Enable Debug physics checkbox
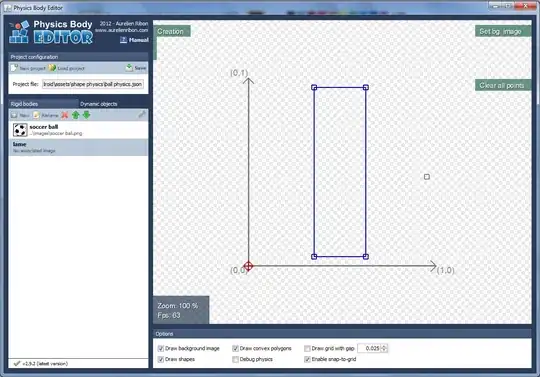Screen dimensions: 540x377 [x=235, y=359]
